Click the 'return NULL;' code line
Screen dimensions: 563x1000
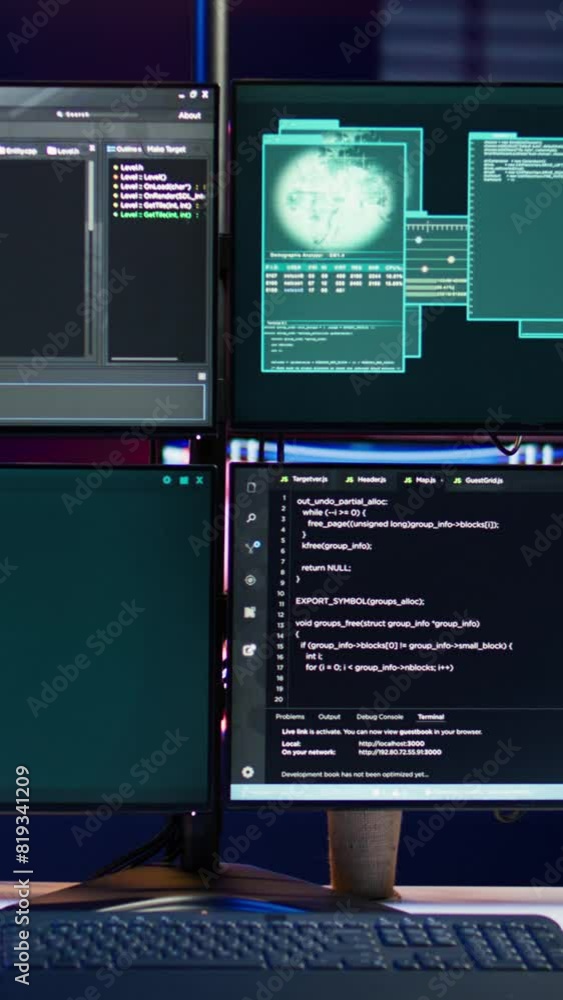click(326, 568)
